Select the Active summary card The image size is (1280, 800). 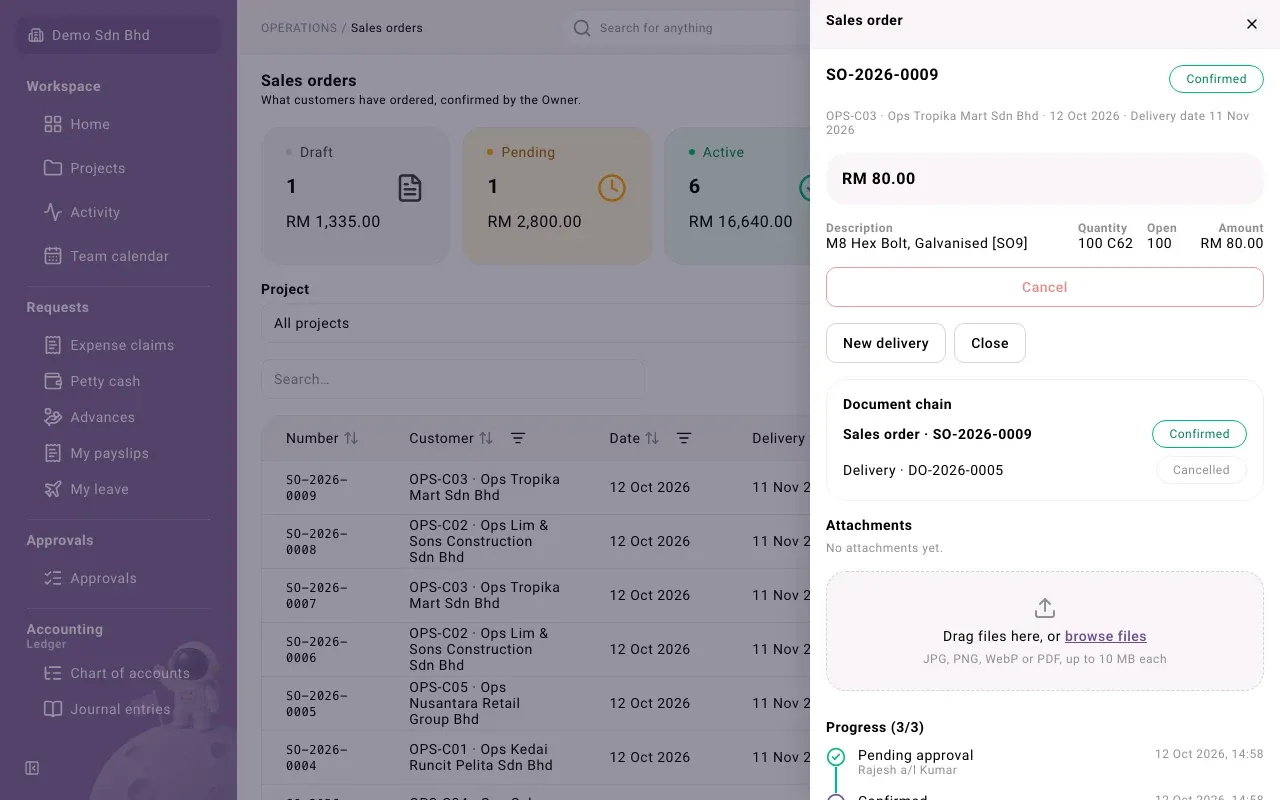(737, 196)
